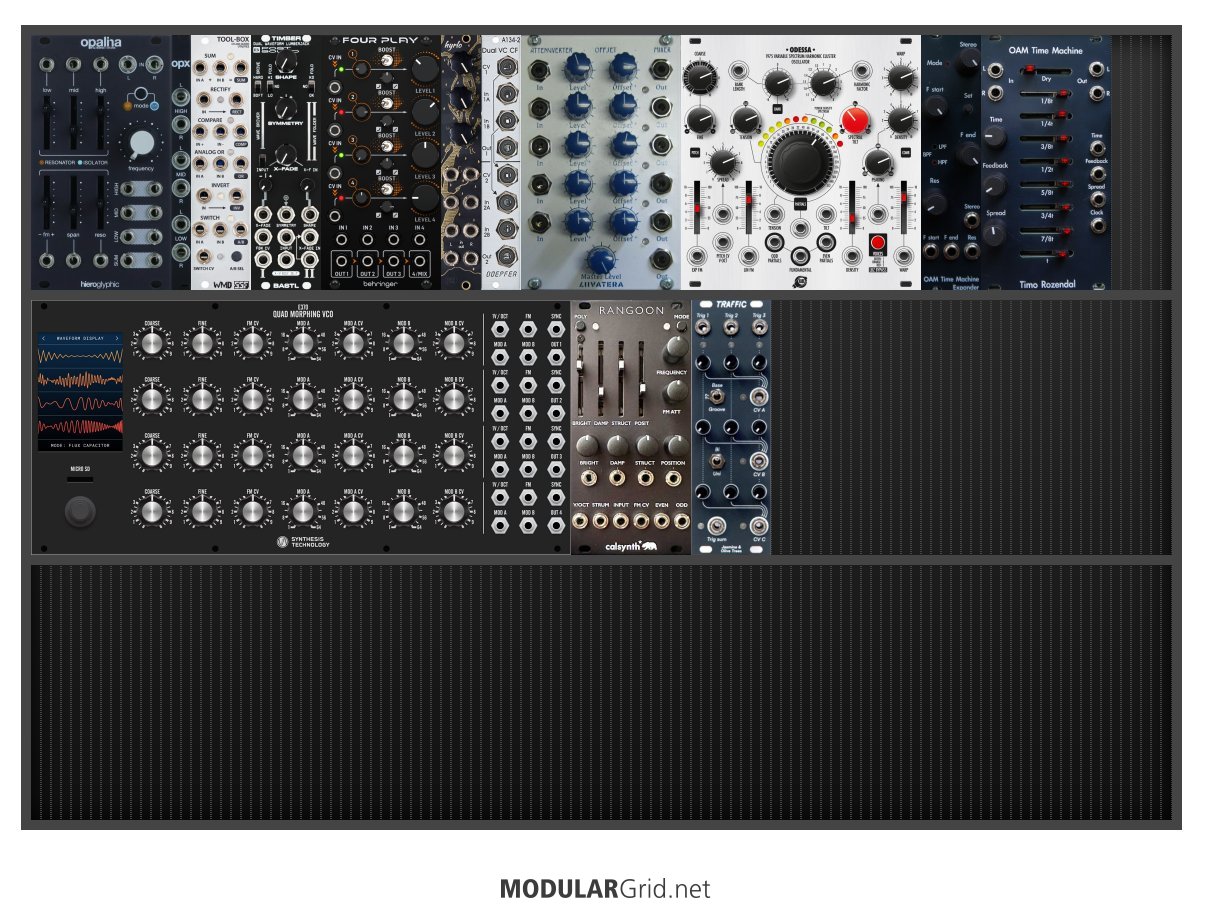Toggle the Traffic Base/Groove switch
The height and width of the screenshot is (910, 1212).
(716, 397)
